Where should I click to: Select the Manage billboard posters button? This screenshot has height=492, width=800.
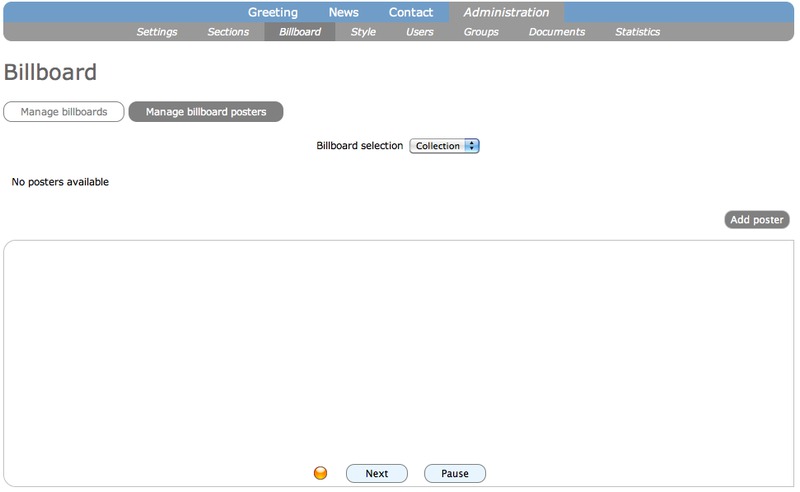(x=206, y=112)
